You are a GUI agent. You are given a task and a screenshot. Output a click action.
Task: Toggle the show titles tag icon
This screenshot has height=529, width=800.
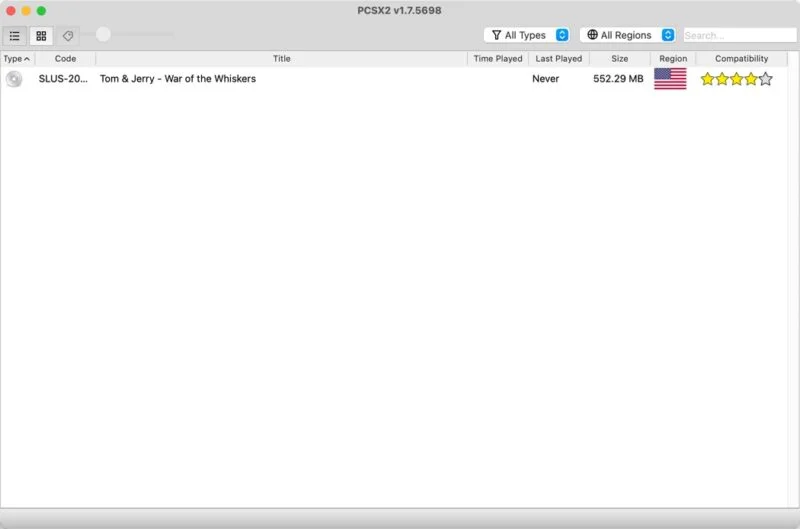coord(67,35)
